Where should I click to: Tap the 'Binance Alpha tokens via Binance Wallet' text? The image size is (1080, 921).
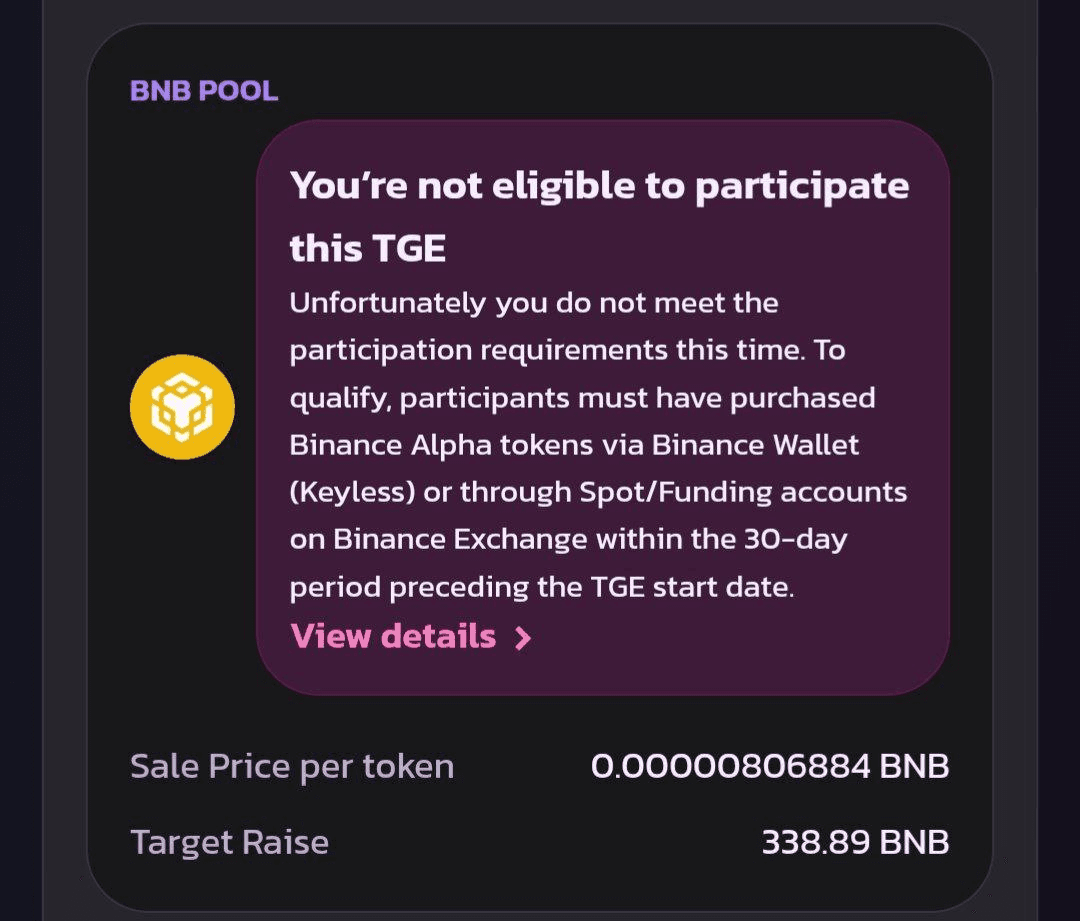574,444
